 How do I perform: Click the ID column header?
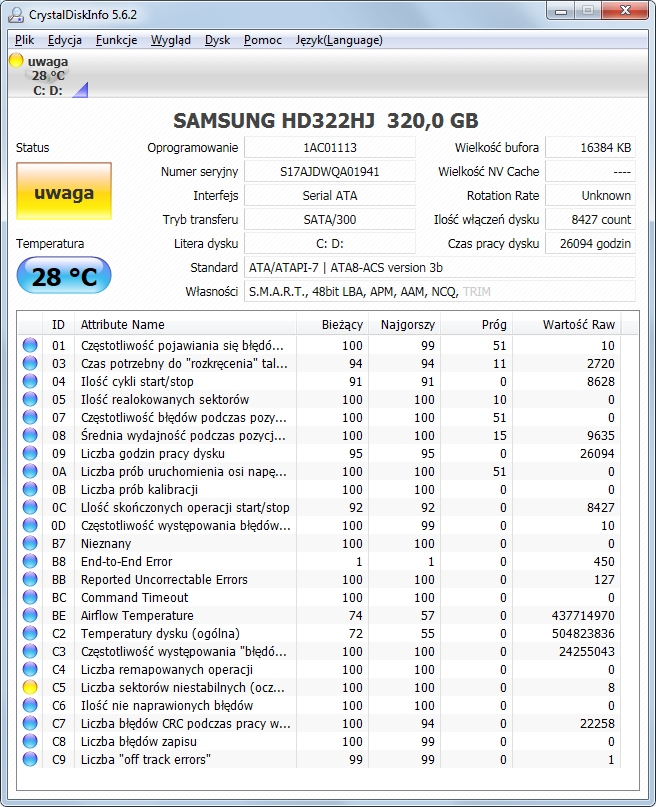click(58, 324)
